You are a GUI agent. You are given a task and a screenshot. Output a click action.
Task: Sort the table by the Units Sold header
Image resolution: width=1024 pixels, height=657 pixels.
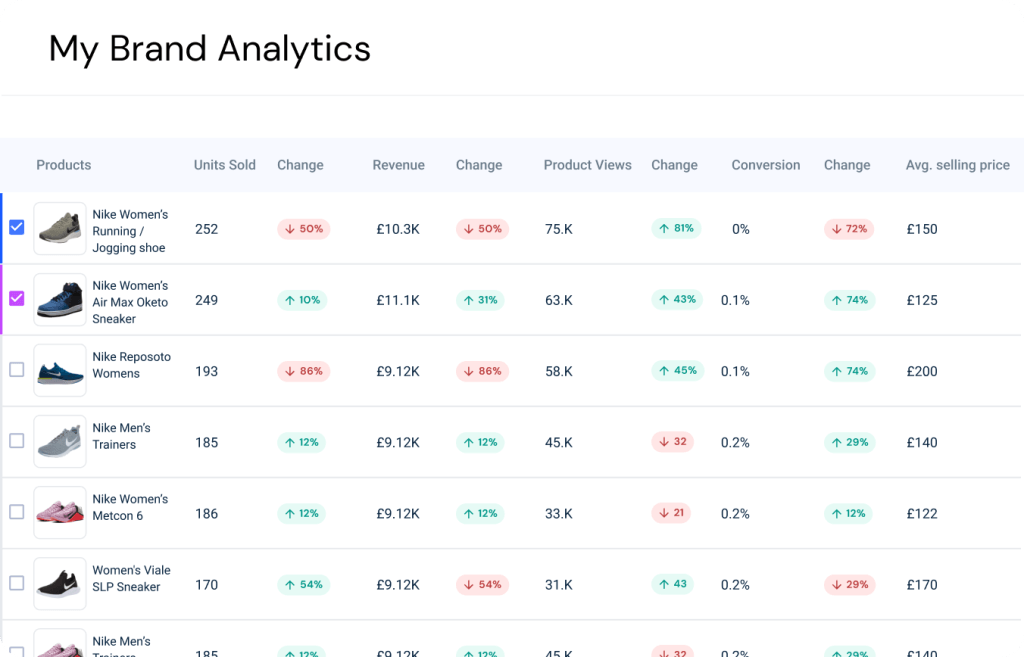tap(224, 165)
